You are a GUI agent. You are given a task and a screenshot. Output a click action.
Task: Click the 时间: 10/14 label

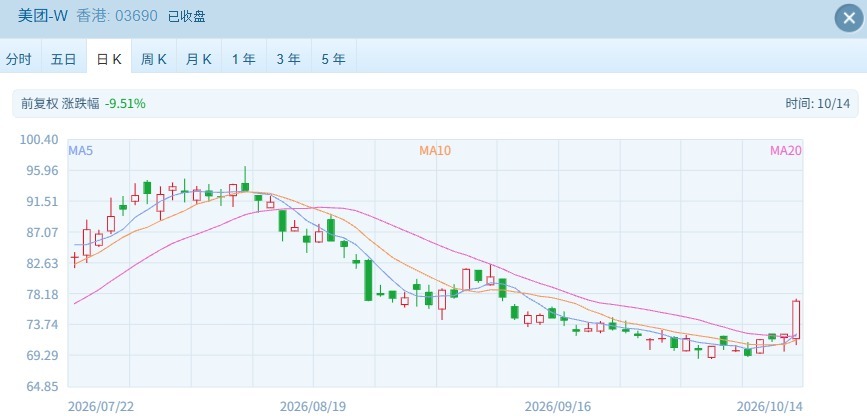pyautogui.click(x=817, y=103)
